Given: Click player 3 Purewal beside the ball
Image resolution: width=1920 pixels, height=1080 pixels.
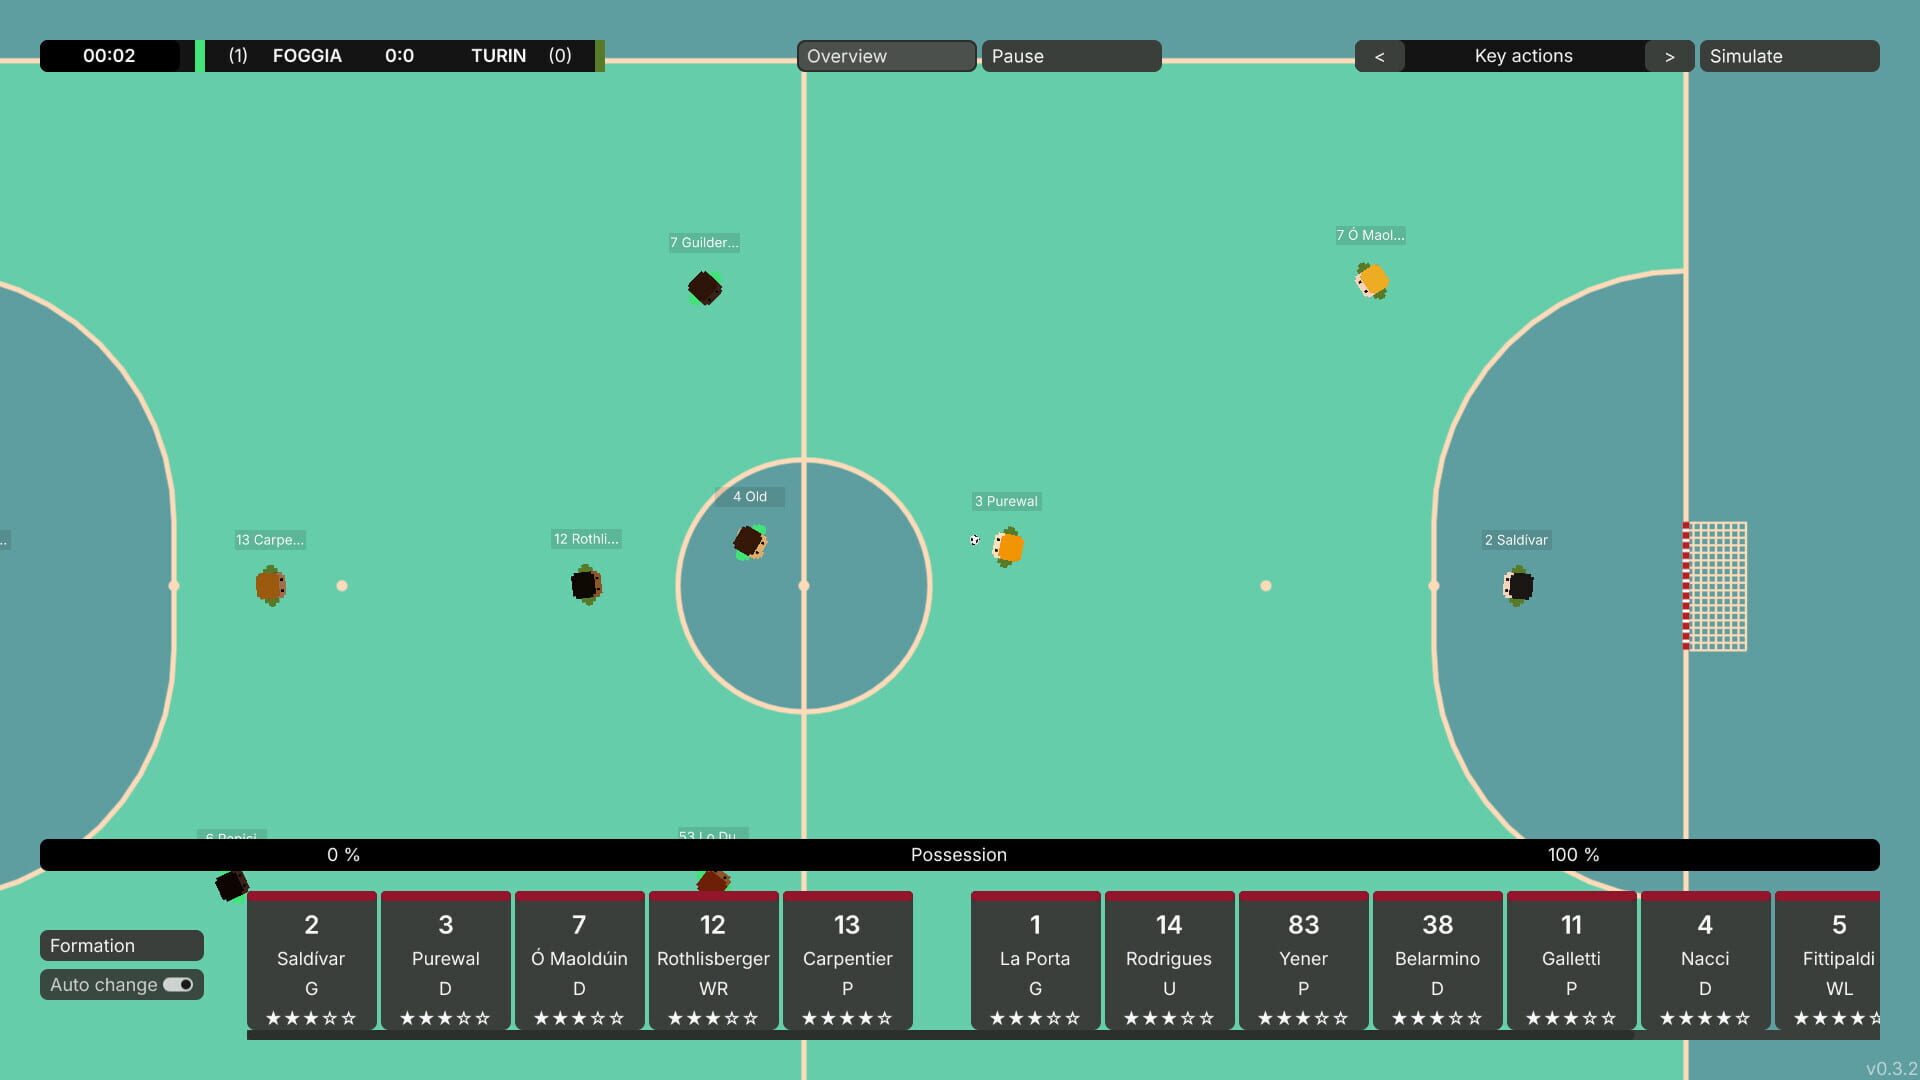Looking at the screenshot, I should tap(1008, 547).
